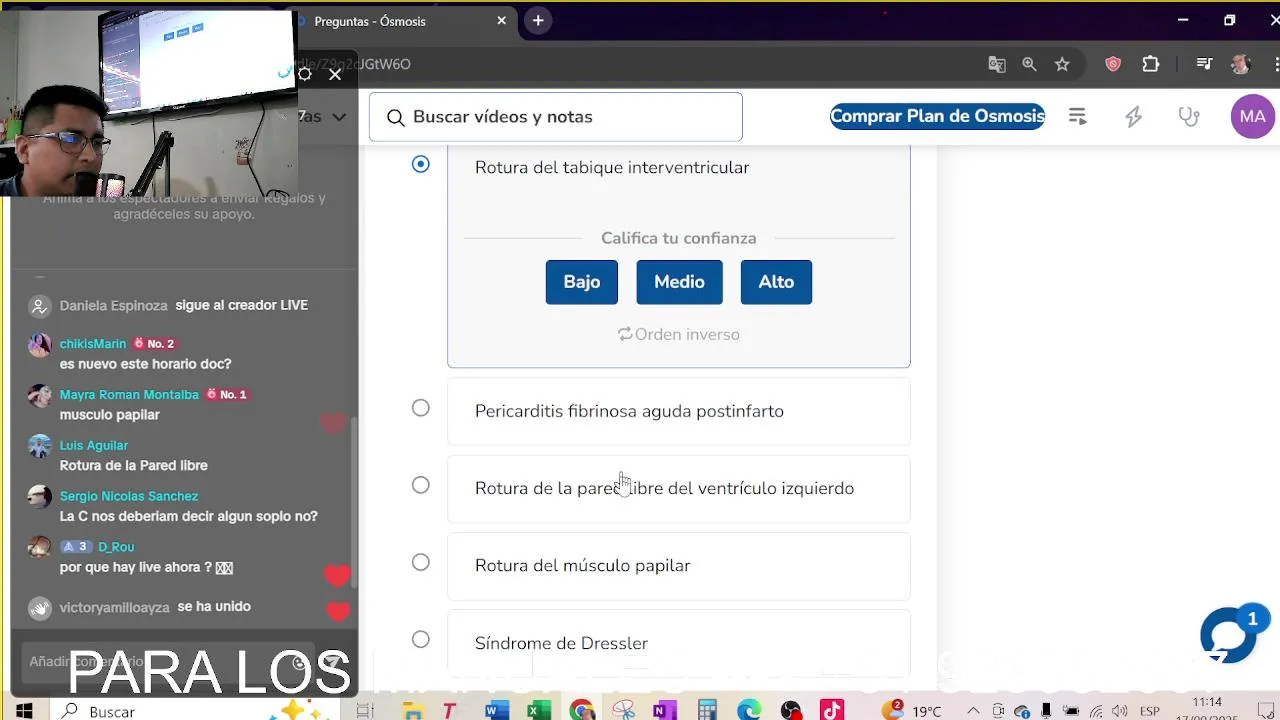
Task: Open TikTok app from the taskbar
Action: click(832, 711)
